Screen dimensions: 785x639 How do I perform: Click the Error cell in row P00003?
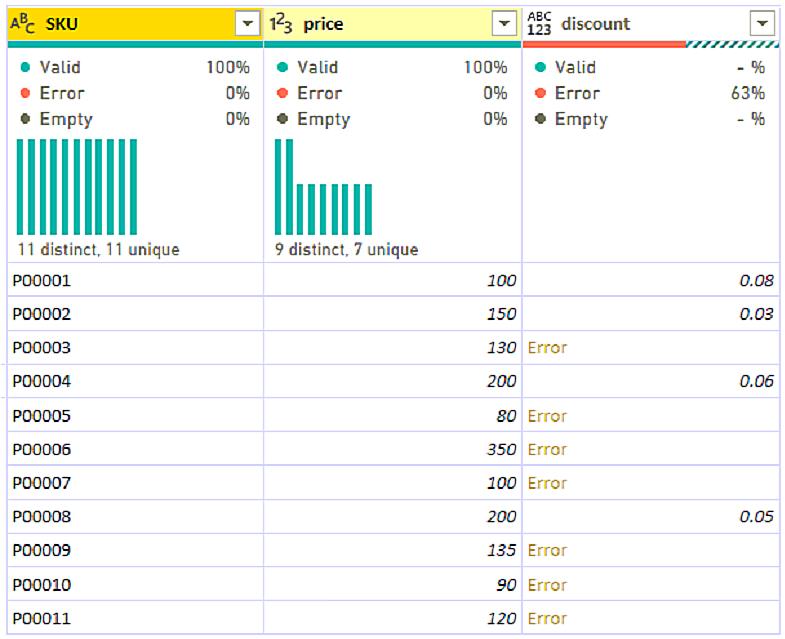pos(547,348)
